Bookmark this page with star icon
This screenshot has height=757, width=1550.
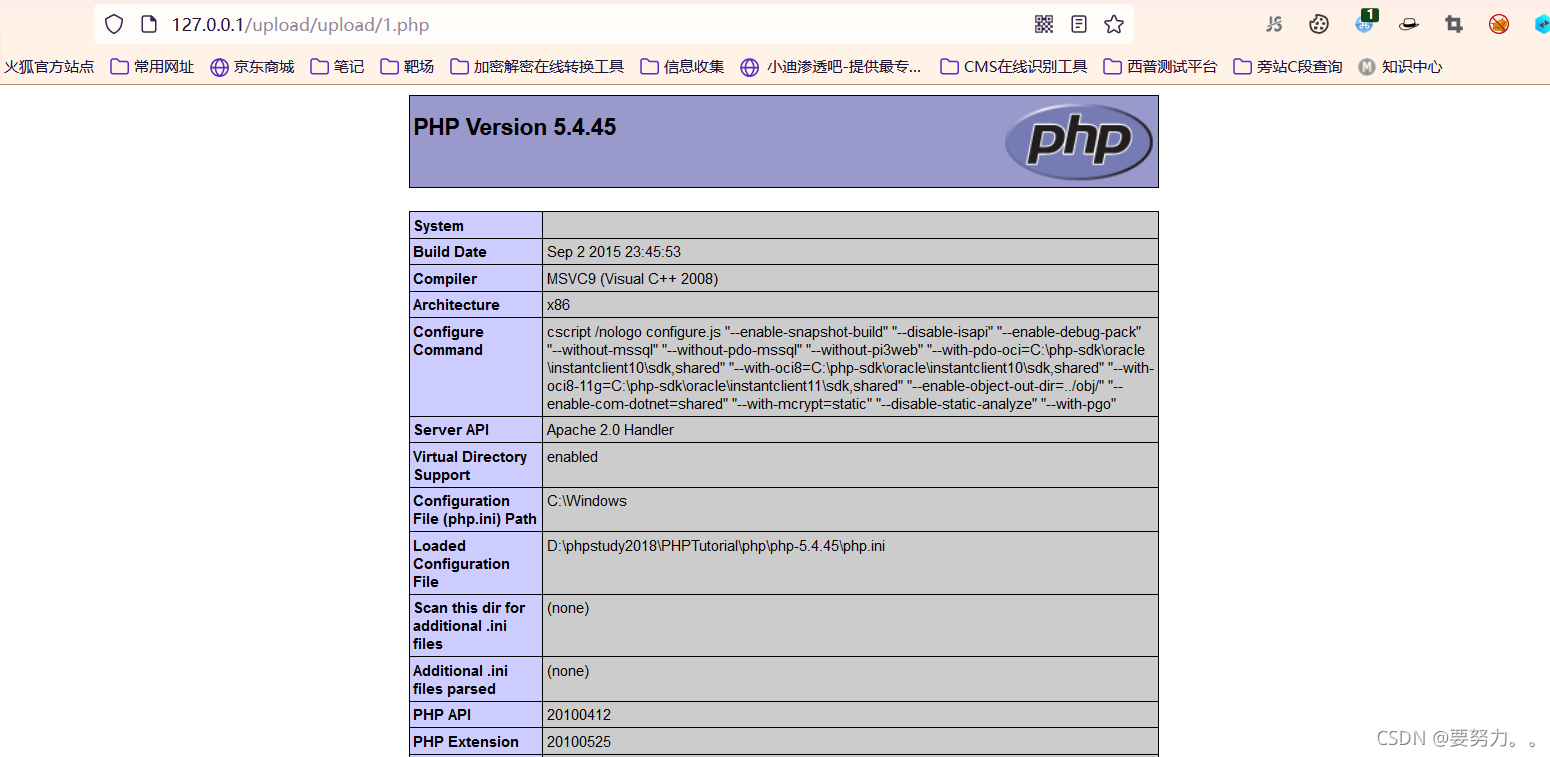pyautogui.click(x=1114, y=24)
